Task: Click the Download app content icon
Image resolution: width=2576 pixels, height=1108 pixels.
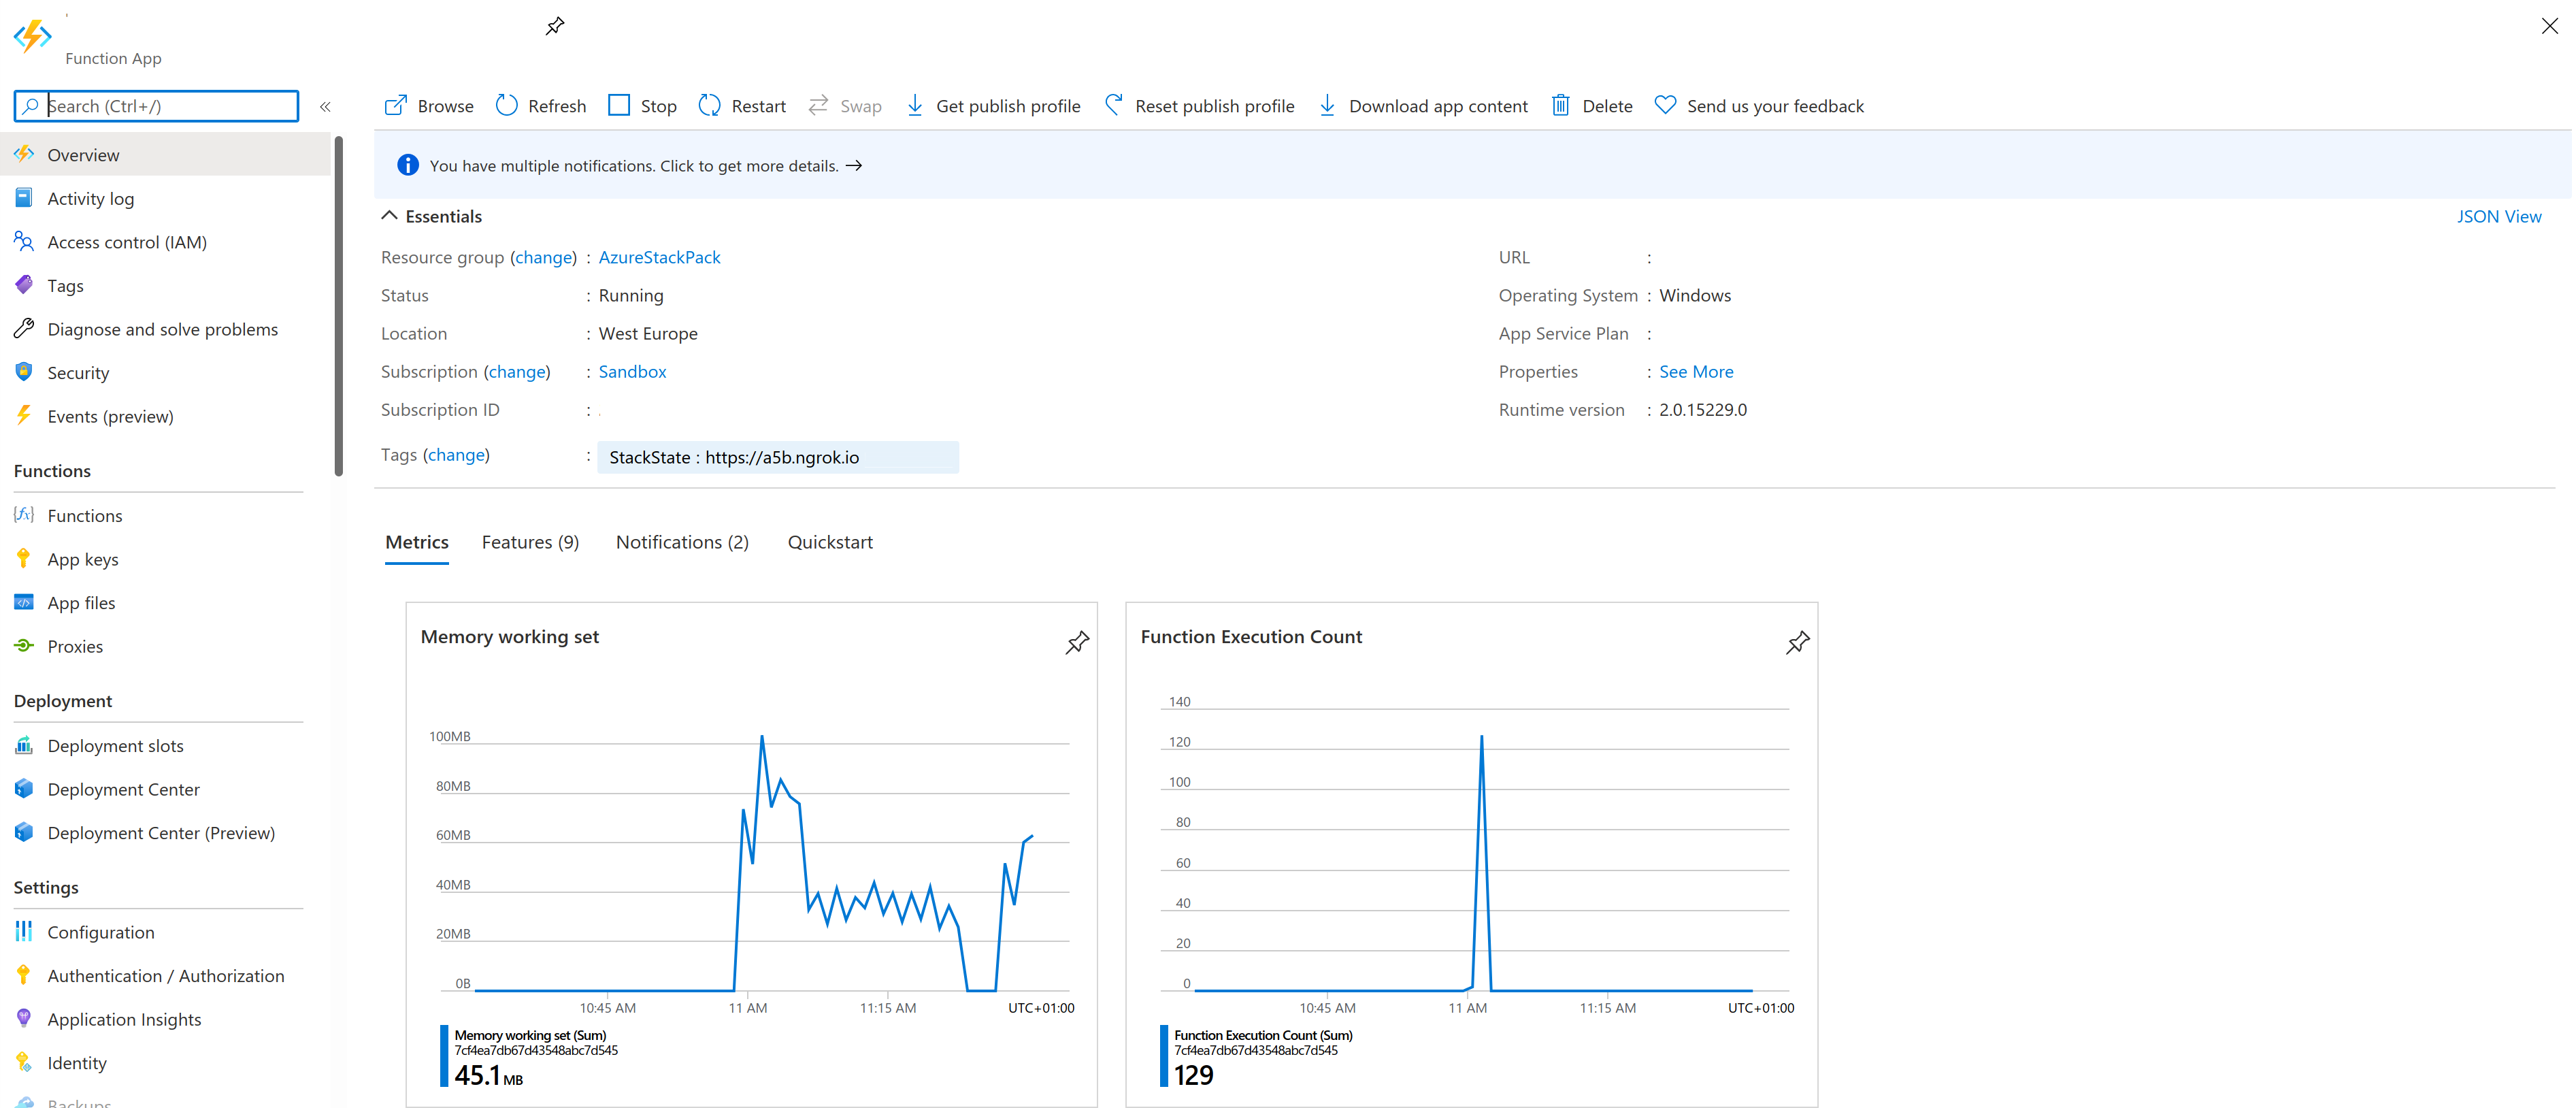Action: tap(1327, 105)
